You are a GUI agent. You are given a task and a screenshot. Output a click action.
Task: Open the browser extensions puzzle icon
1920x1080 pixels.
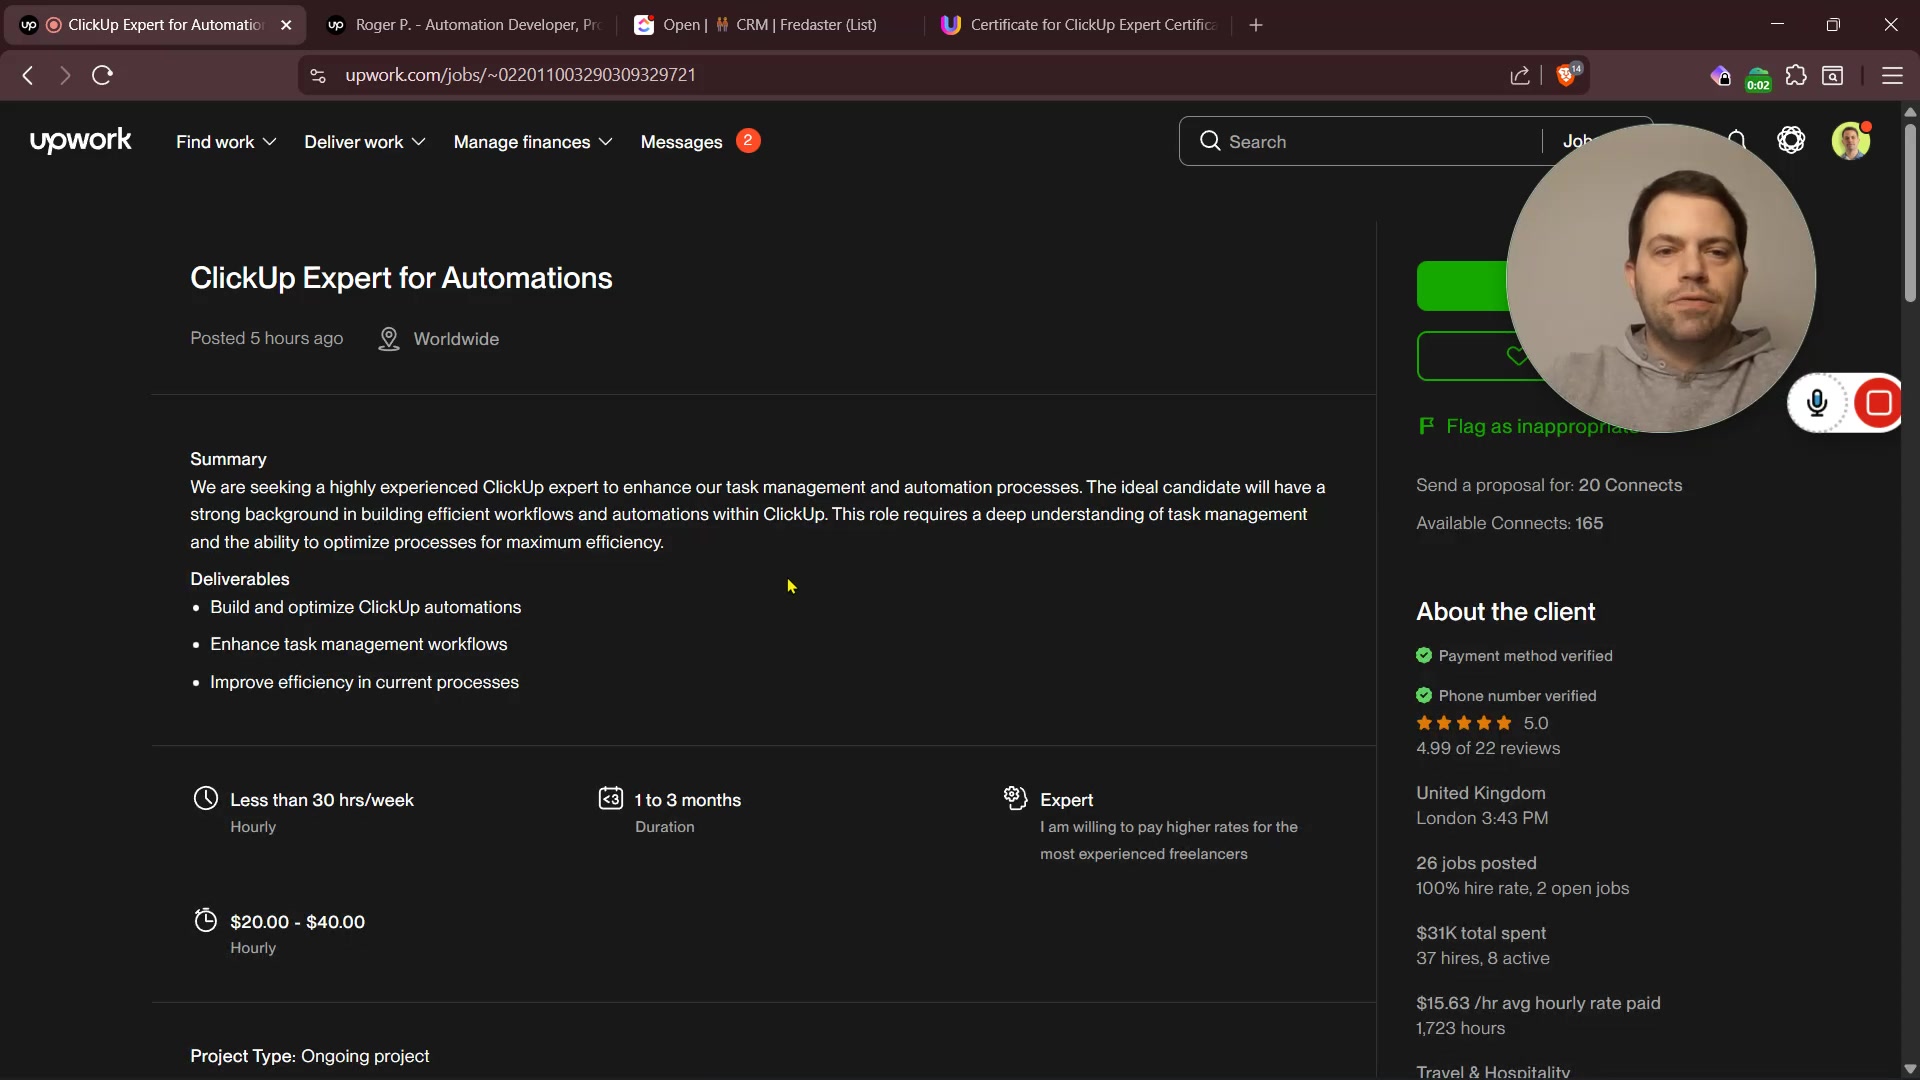click(x=1796, y=76)
